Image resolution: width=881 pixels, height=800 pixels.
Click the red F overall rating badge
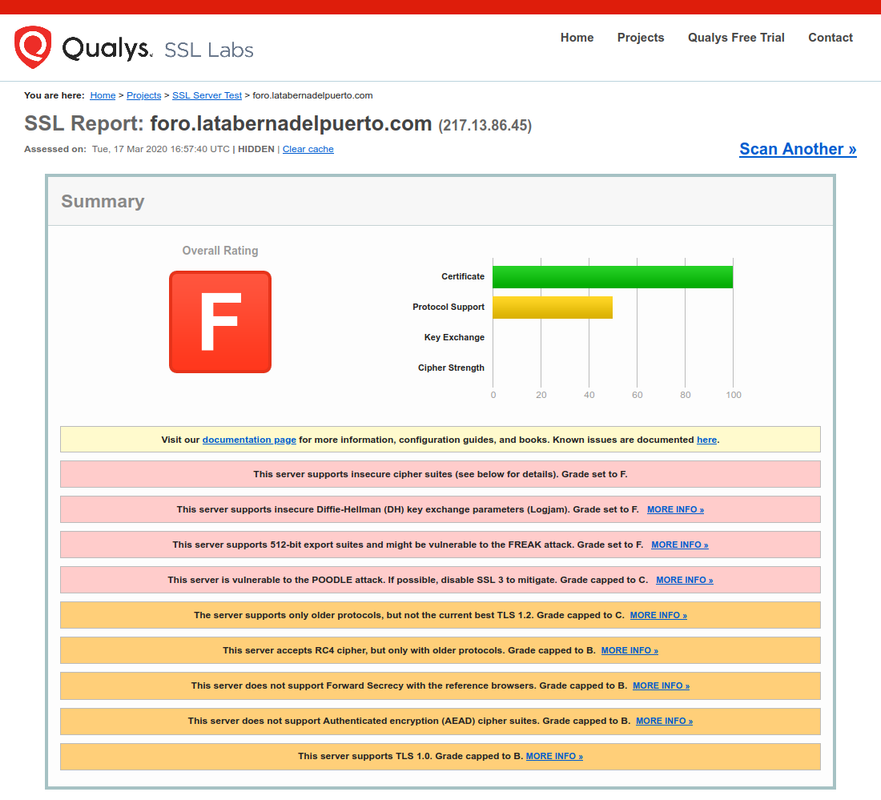220,322
